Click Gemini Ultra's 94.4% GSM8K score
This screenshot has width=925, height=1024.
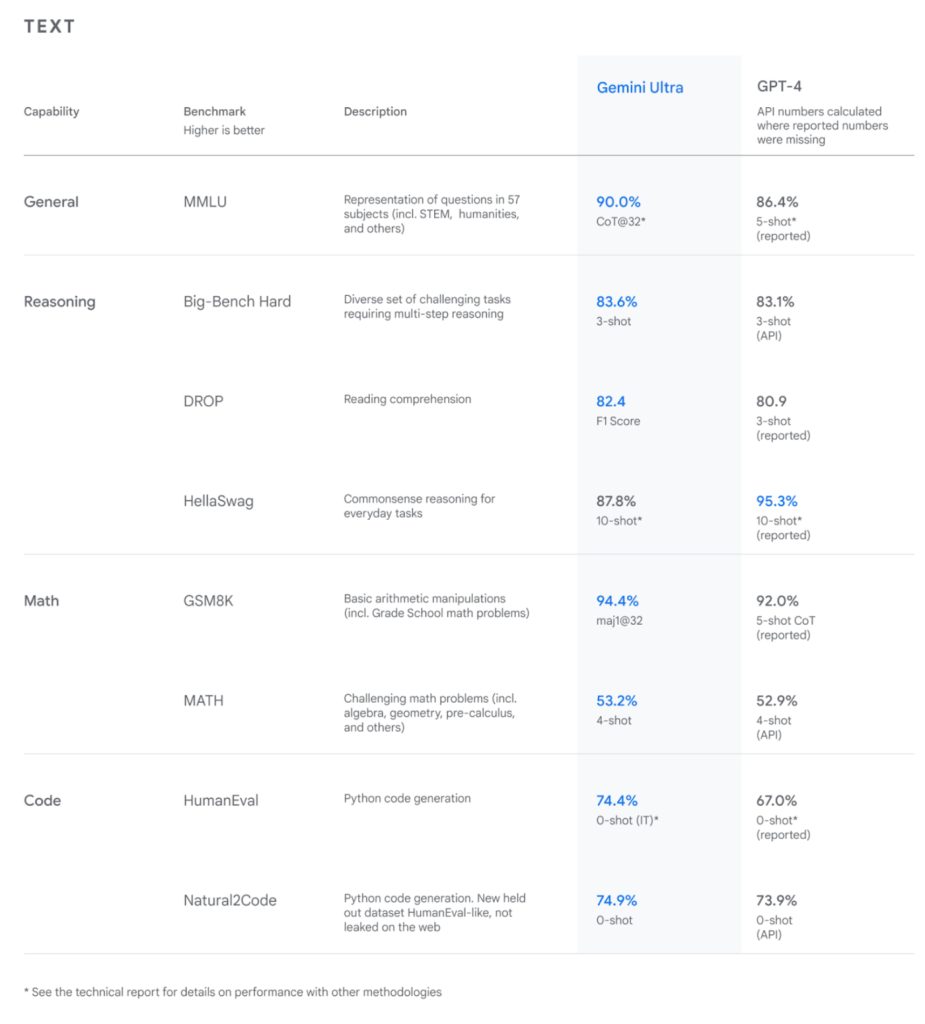[x=617, y=602]
